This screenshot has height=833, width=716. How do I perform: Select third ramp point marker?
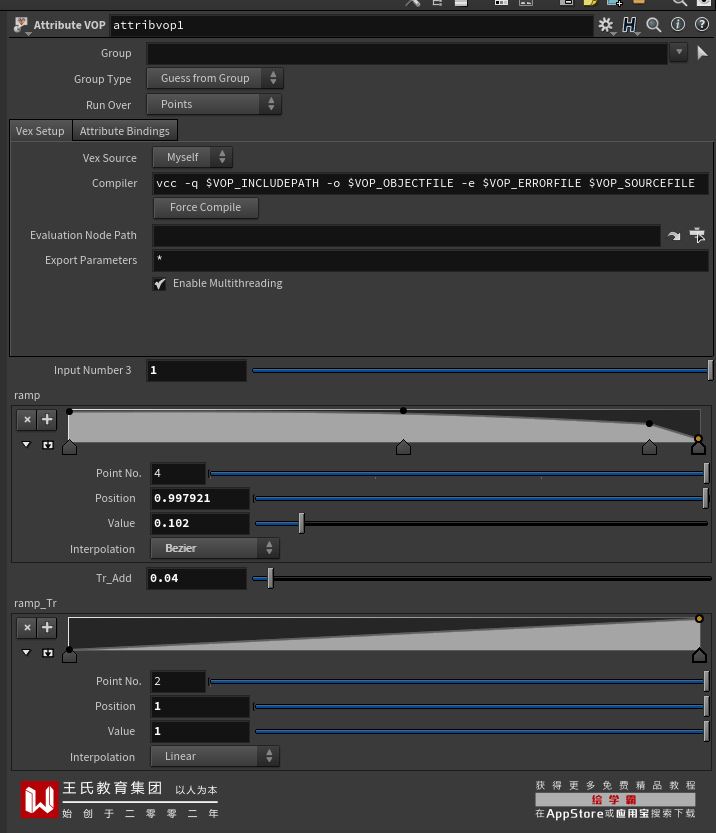click(649, 448)
